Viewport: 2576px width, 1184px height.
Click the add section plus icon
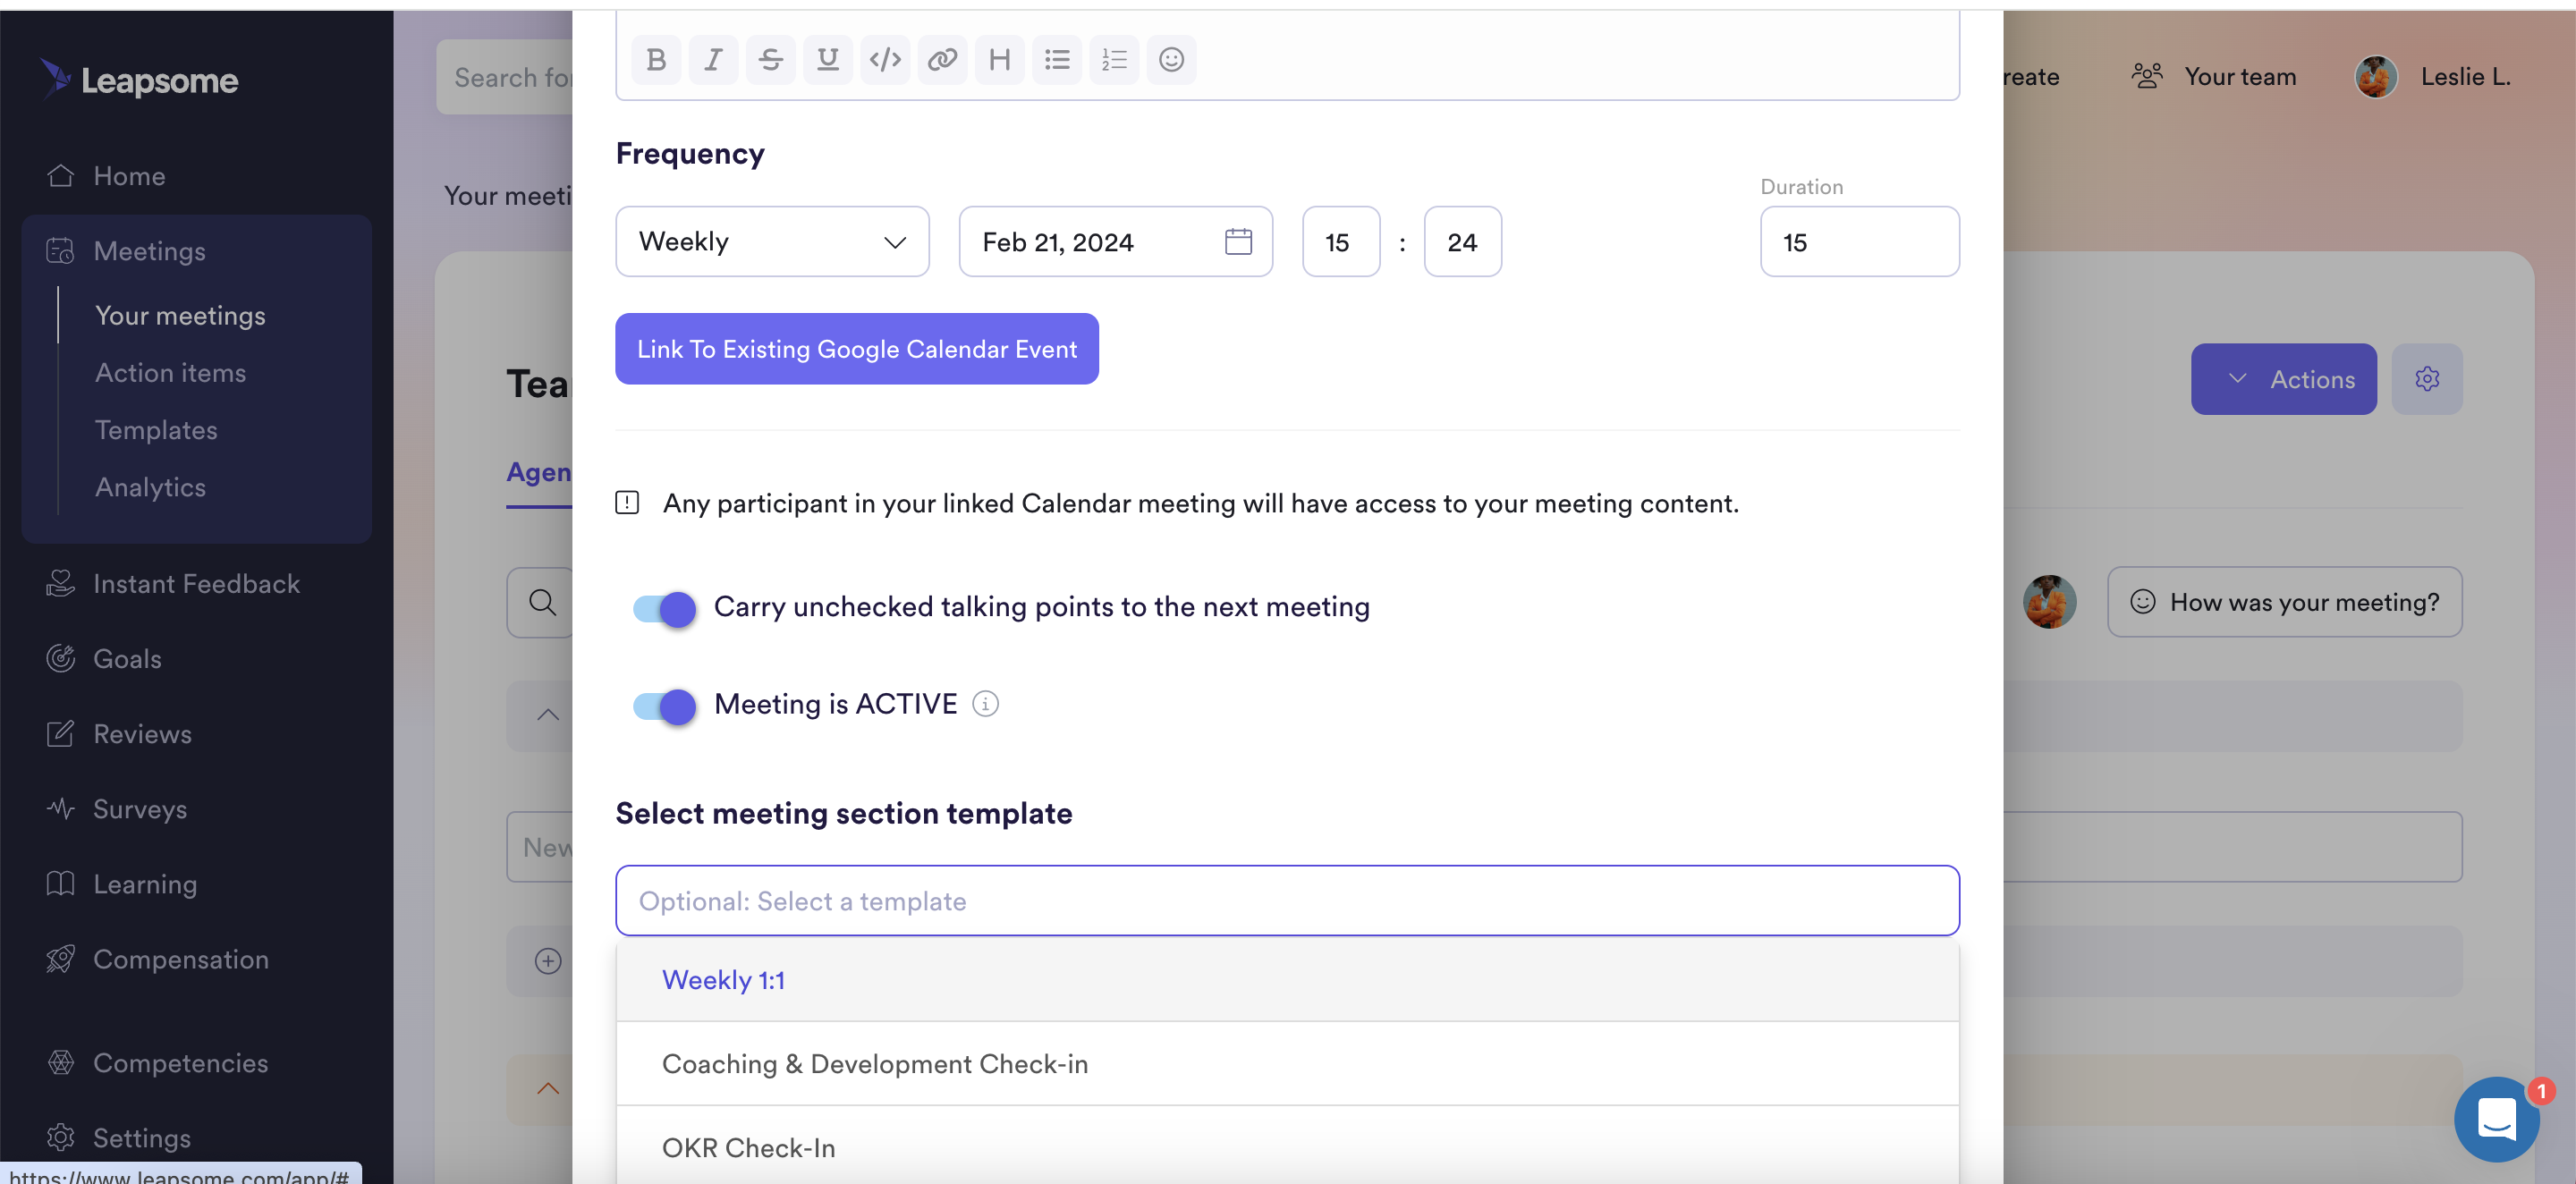coord(548,961)
